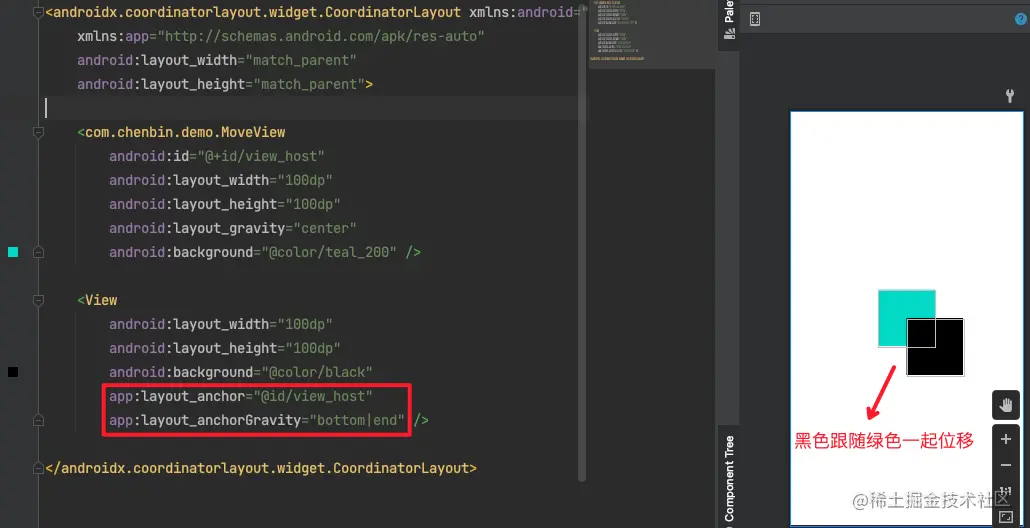Click the closing </androidx.coordinatorlayout...CoordinatorLayout> tag
This screenshot has width=1030, height=528.
[261, 468]
